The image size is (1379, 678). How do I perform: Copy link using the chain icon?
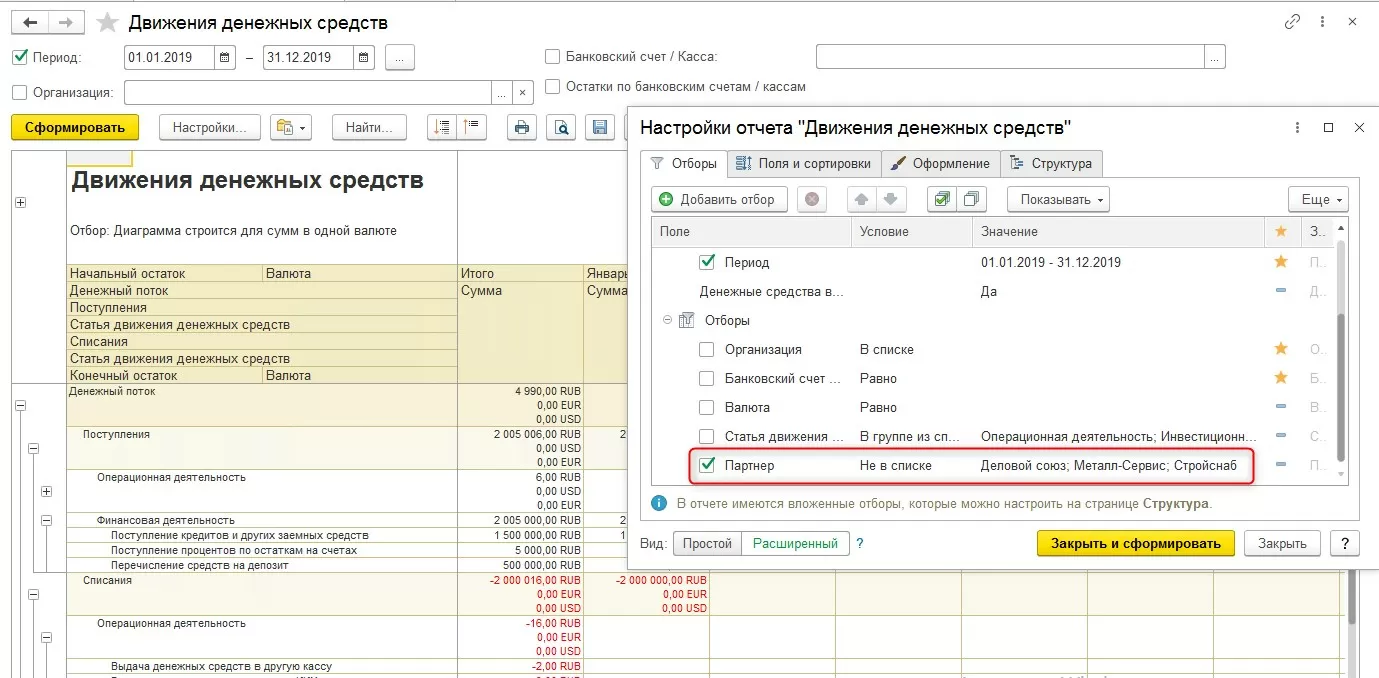point(1292,22)
